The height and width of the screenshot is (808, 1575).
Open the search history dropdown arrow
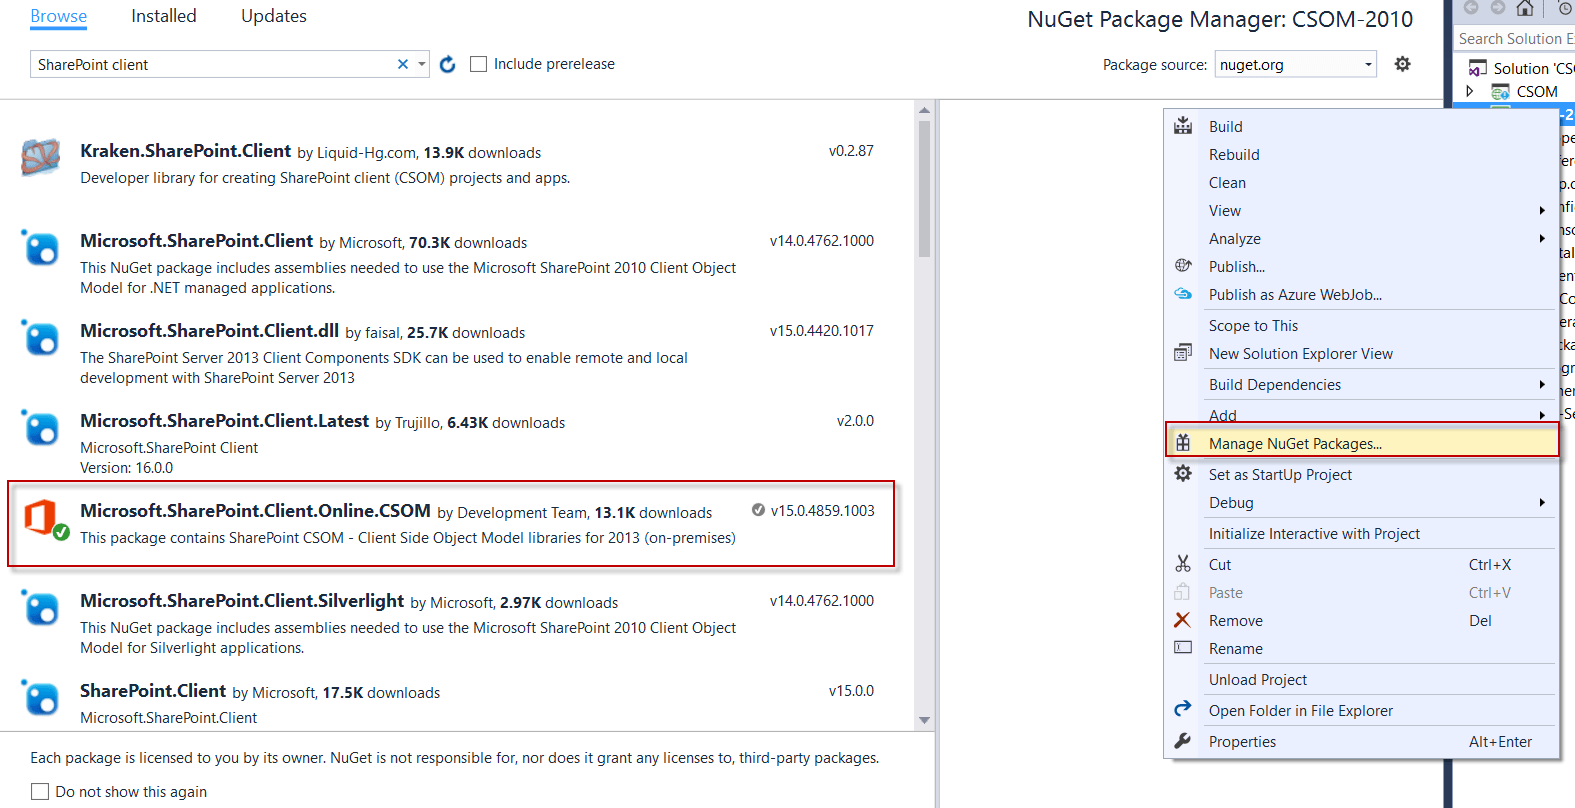point(422,64)
